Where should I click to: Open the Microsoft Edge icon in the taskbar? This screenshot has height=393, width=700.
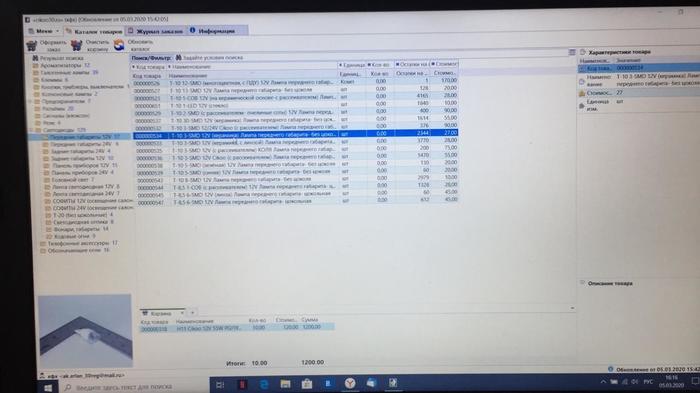tap(264, 384)
